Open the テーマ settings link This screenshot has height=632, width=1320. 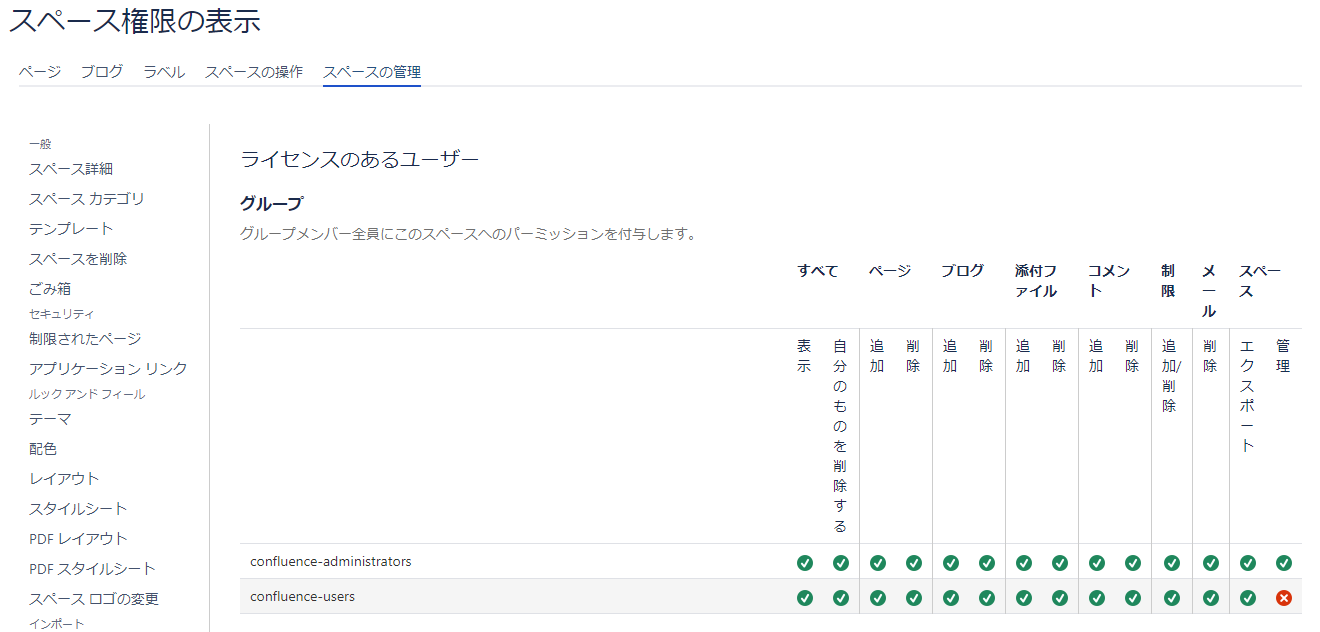(x=50, y=419)
